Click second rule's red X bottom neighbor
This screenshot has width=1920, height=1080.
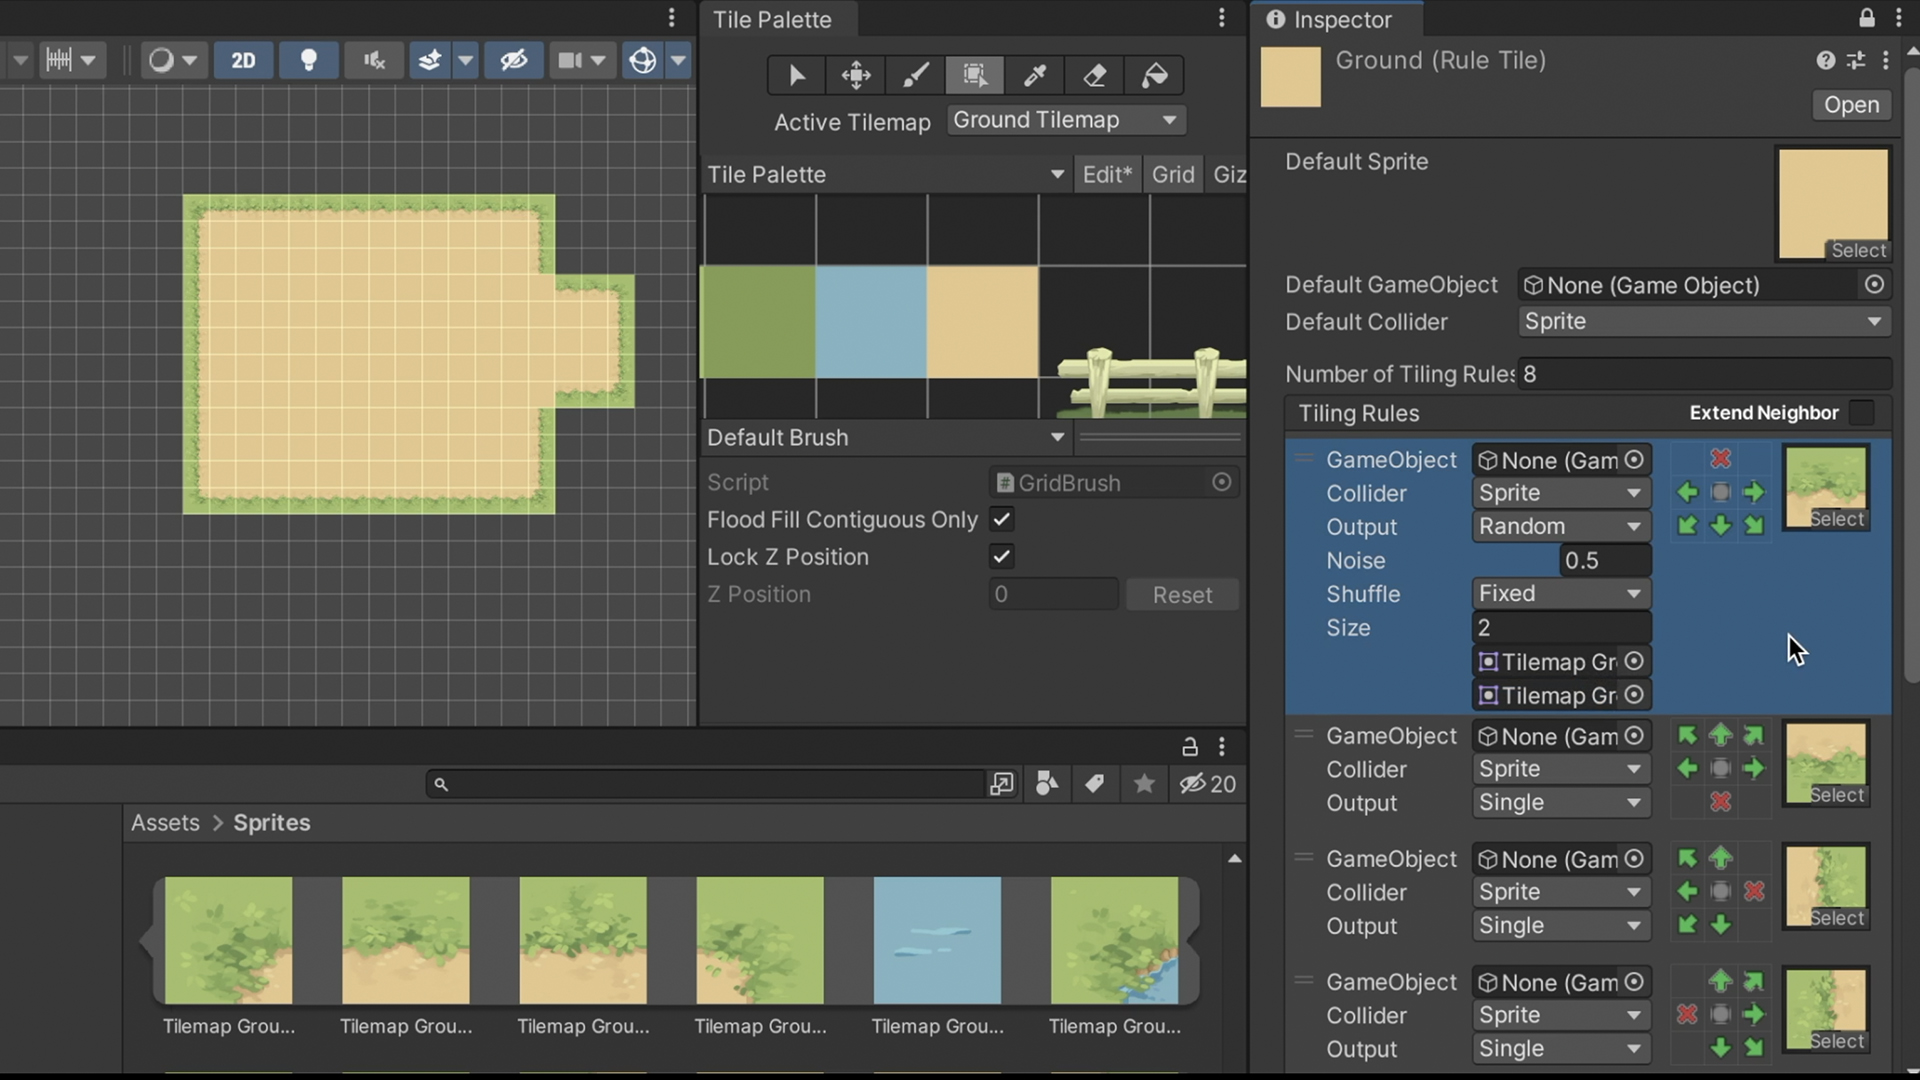coord(1720,801)
